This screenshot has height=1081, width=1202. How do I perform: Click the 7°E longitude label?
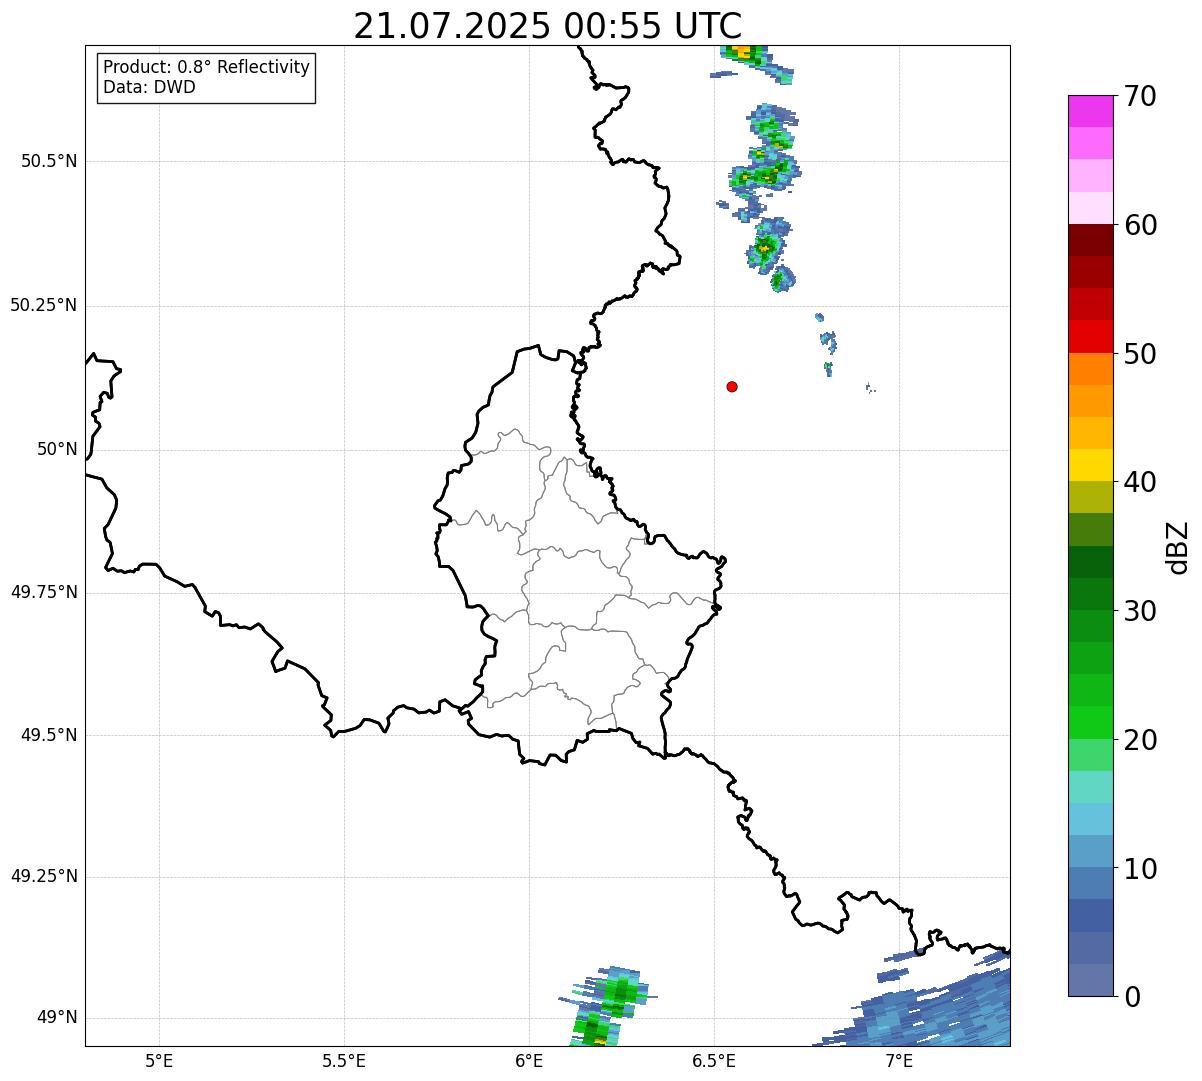[x=899, y=1060]
